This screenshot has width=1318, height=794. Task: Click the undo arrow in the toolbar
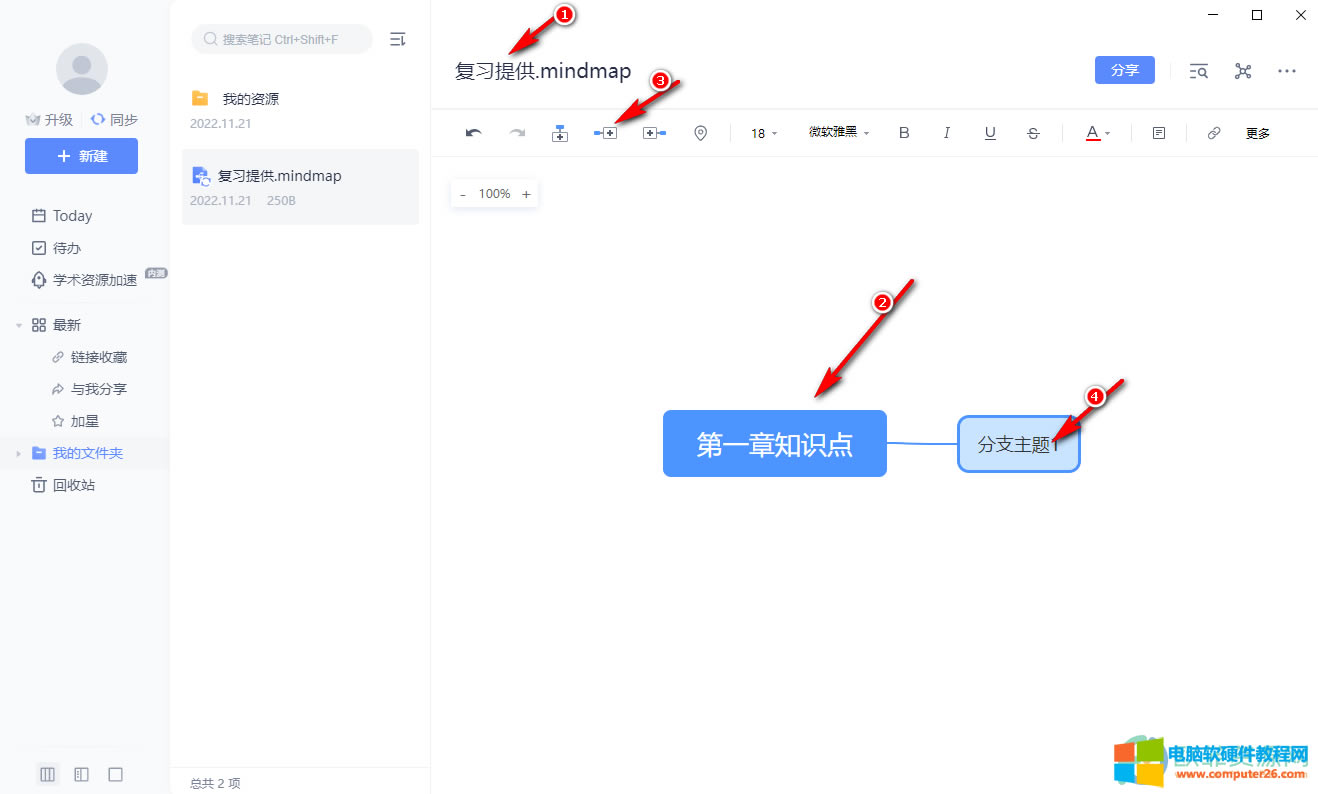[474, 133]
